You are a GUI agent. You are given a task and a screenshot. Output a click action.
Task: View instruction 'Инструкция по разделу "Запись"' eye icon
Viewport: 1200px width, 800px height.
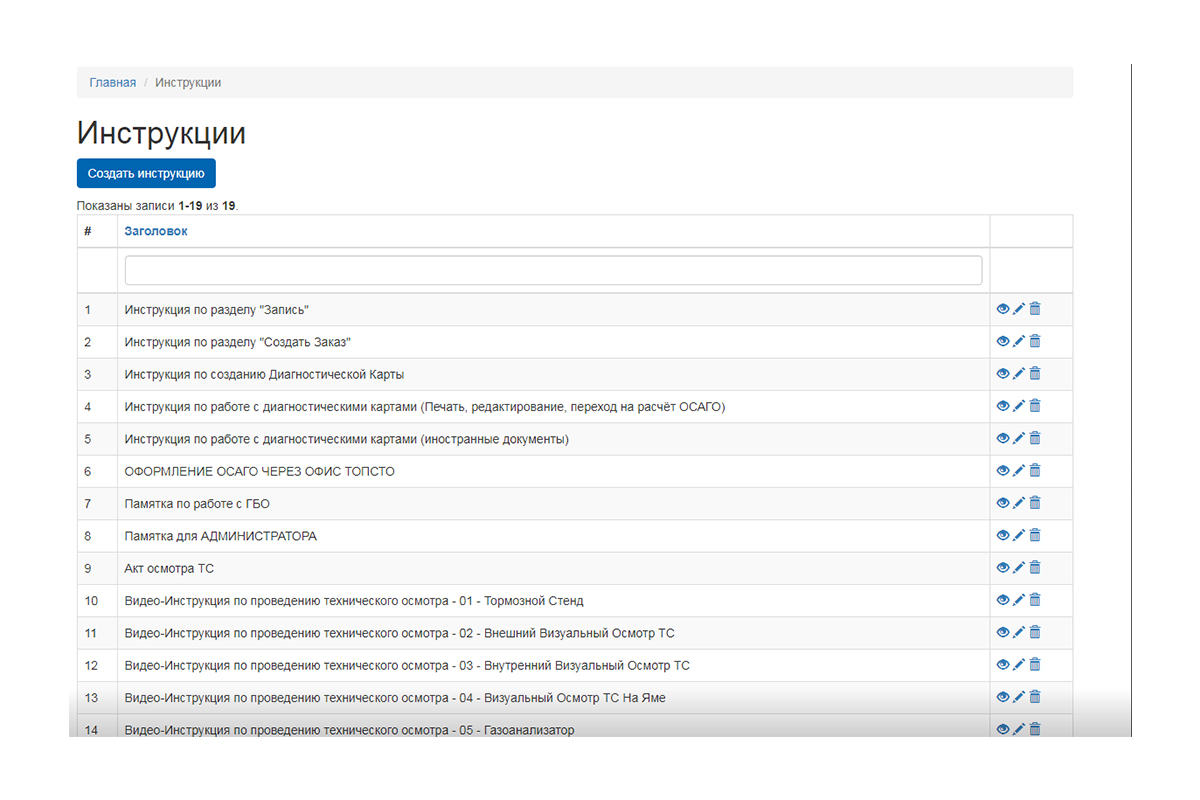tap(1003, 309)
